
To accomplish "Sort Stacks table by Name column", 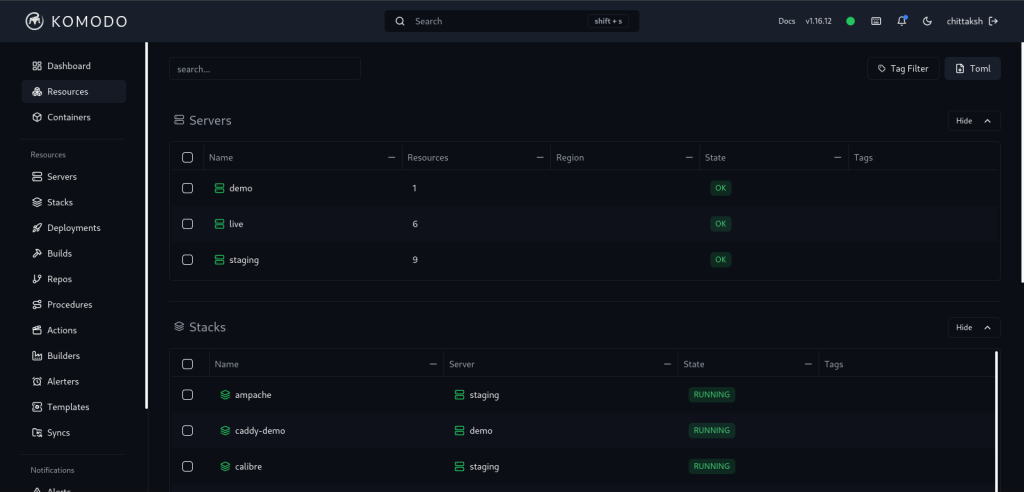I will click(325, 364).
